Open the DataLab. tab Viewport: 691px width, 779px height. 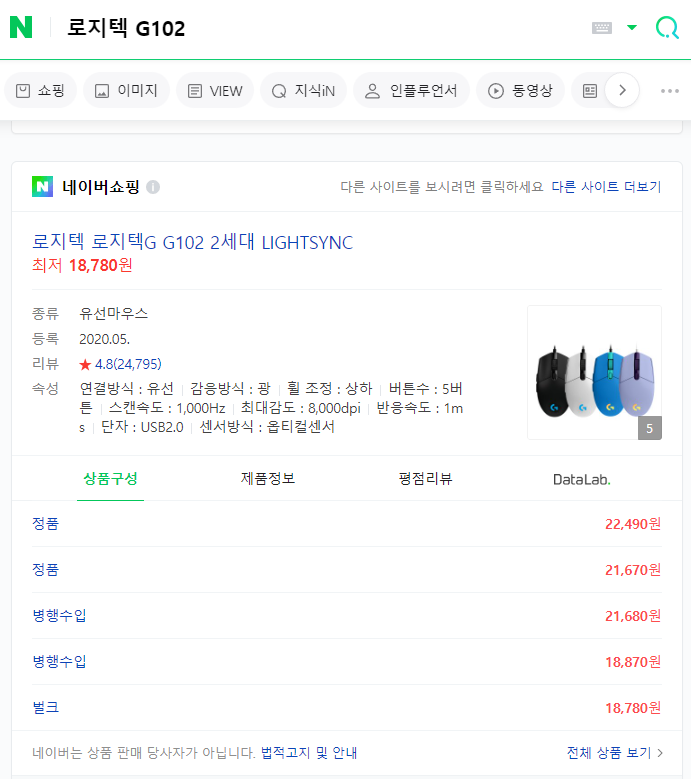coord(582,479)
